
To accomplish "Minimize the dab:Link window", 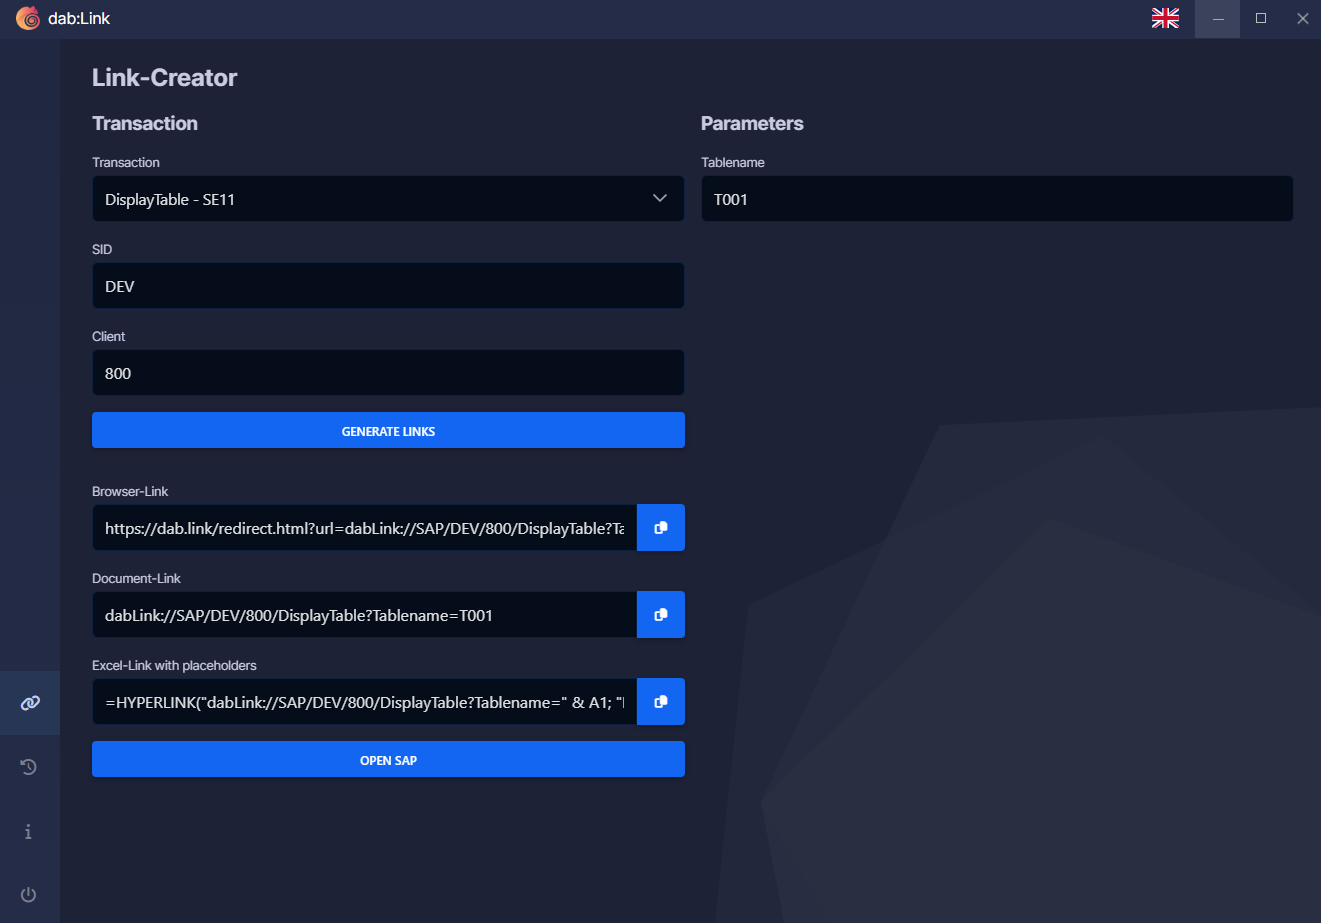I will coord(1217,18).
